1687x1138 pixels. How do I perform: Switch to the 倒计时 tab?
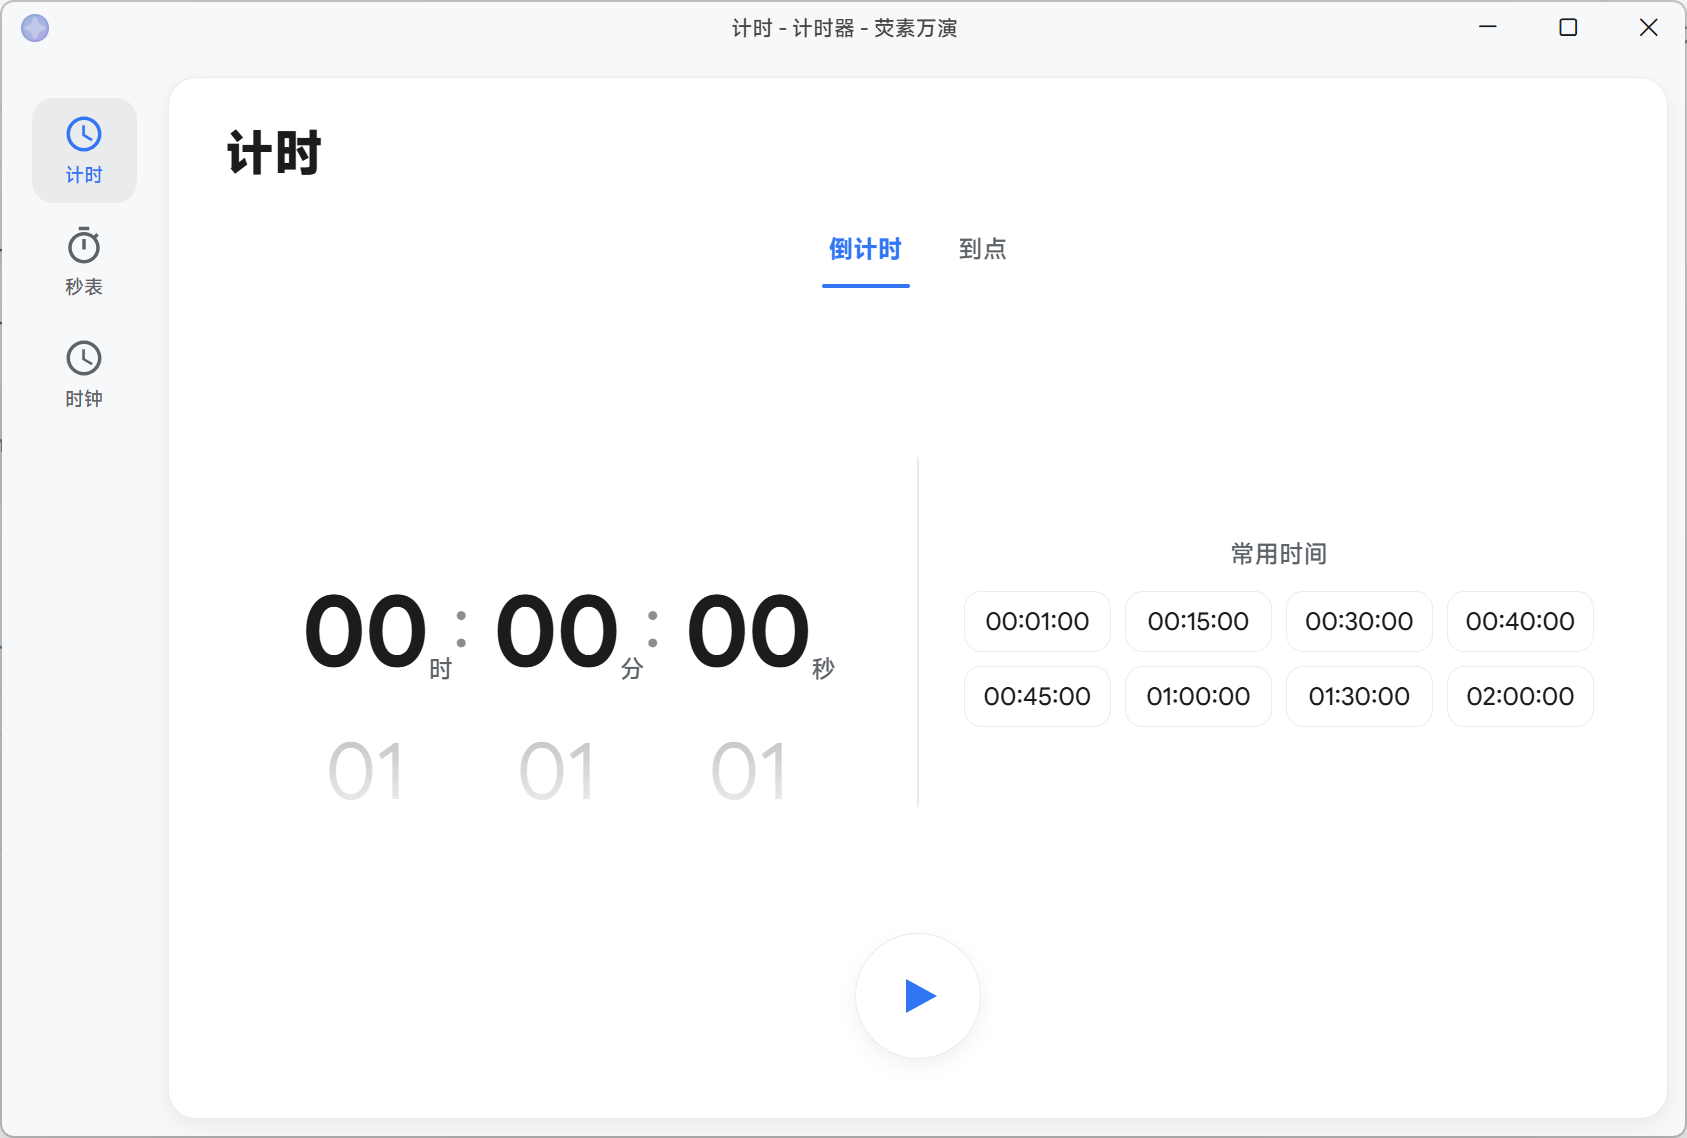[865, 249]
